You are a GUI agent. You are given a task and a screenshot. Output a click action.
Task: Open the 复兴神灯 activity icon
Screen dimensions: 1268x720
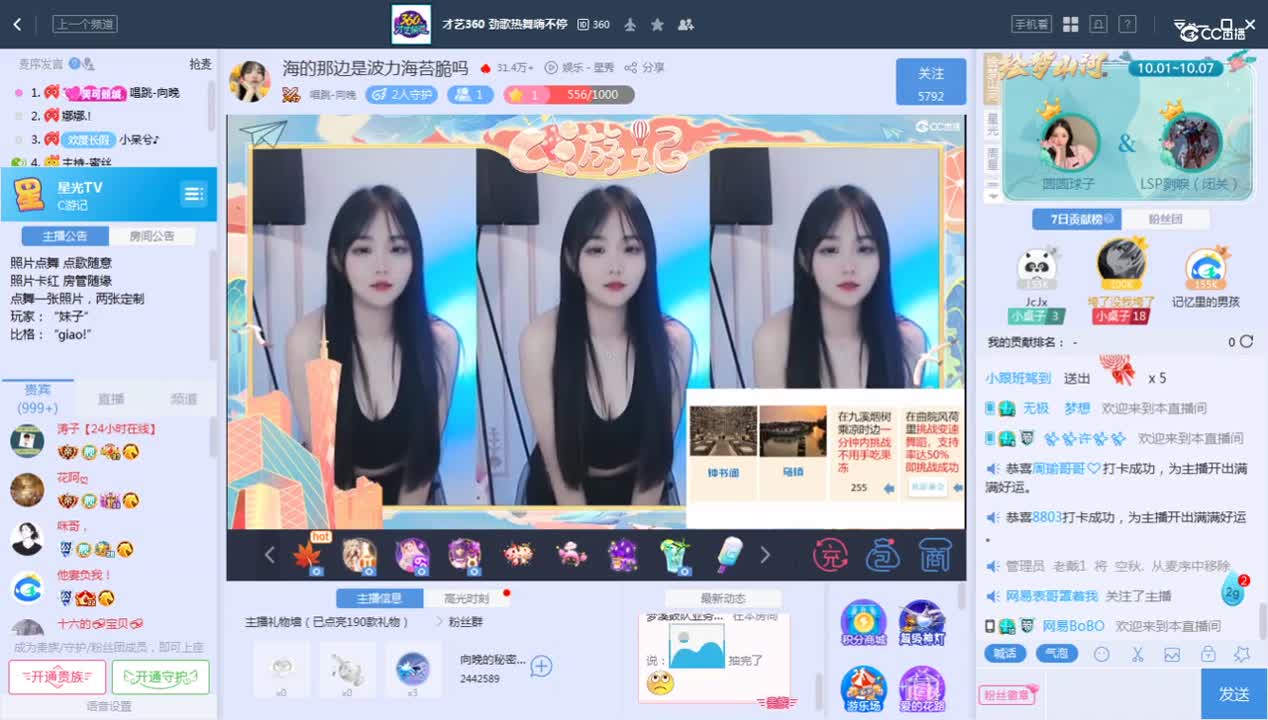click(x=921, y=623)
